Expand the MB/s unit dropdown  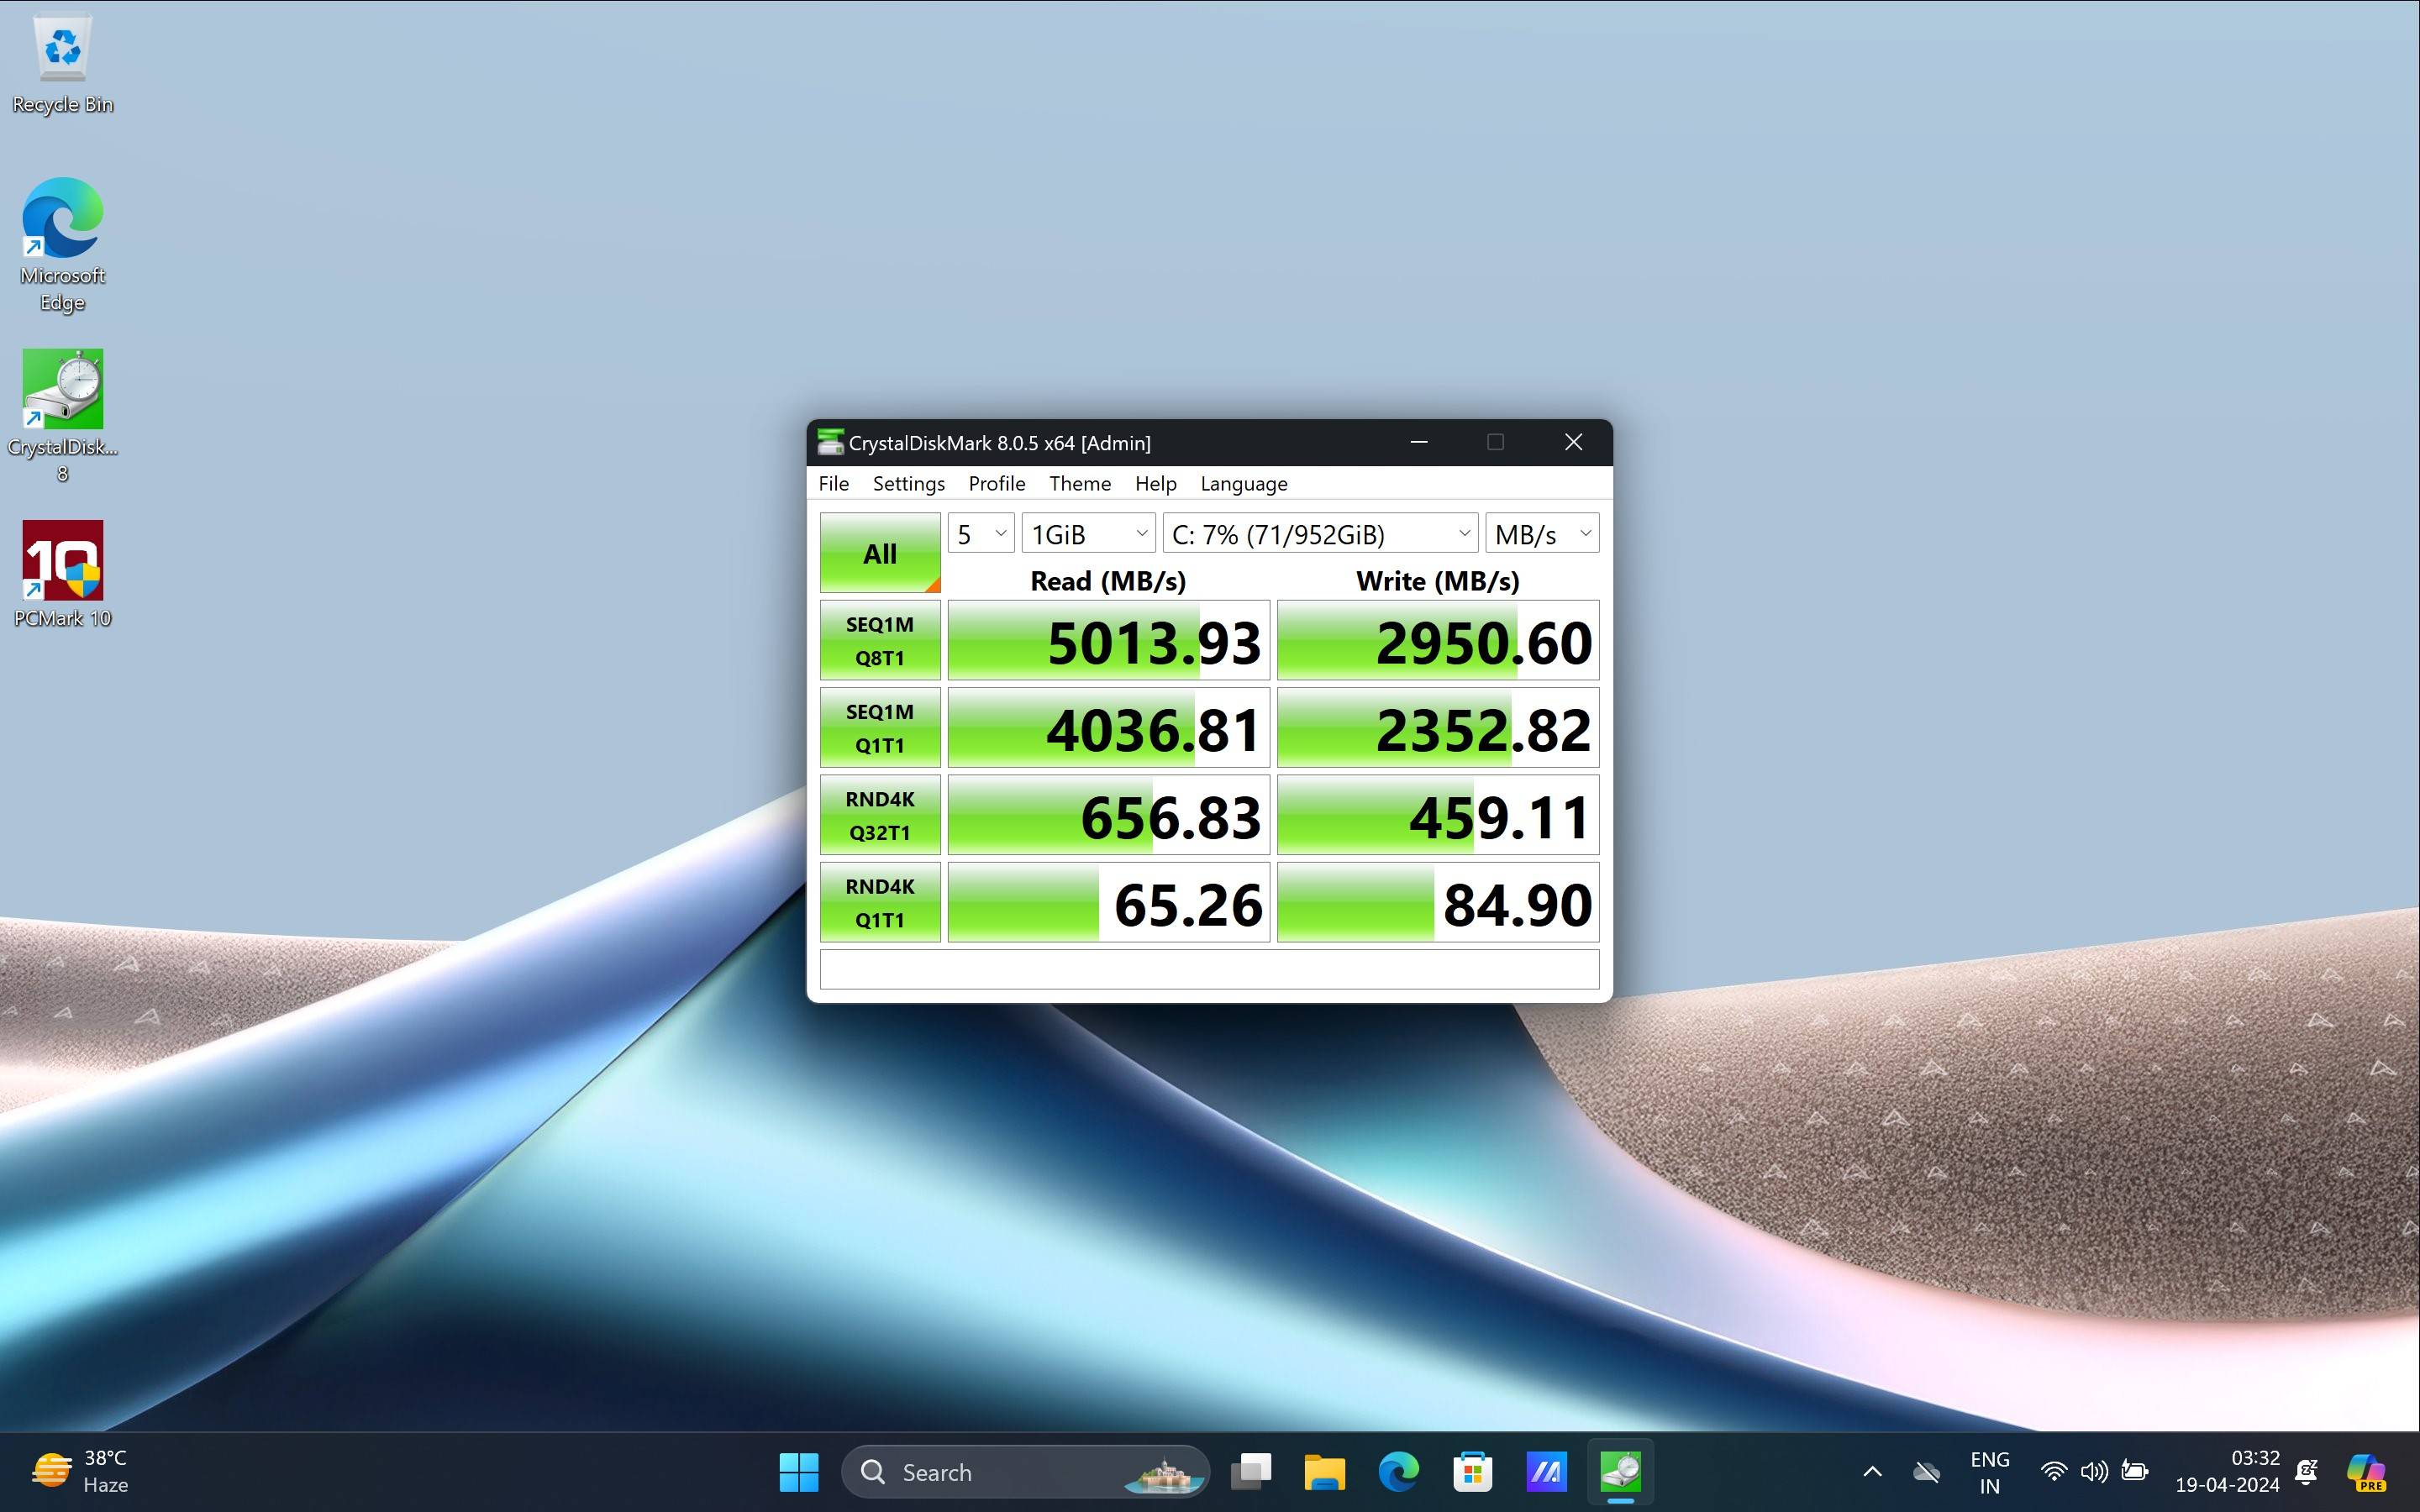click(1541, 534)
